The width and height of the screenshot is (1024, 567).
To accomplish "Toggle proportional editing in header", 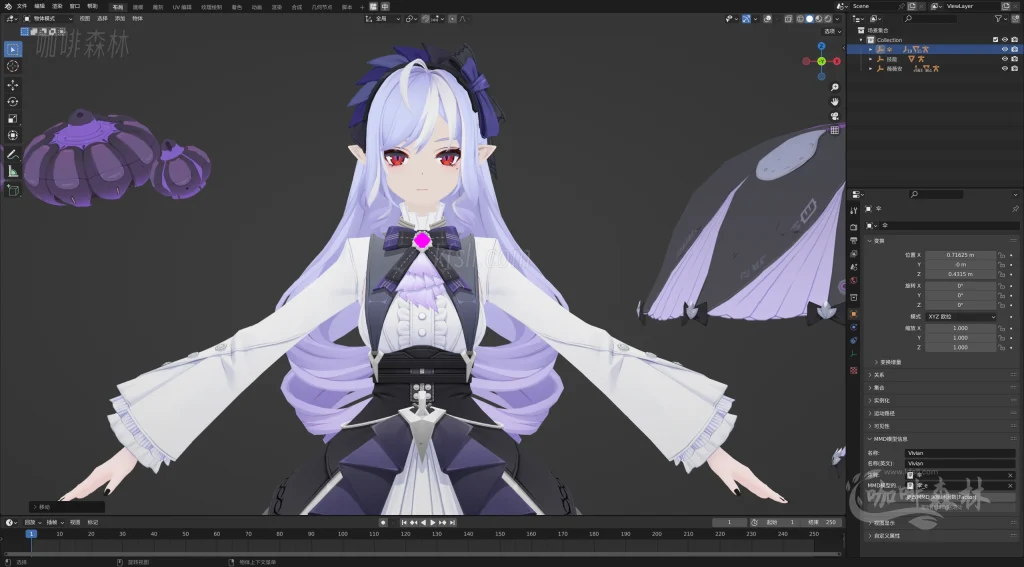I will click(x=453, y=19).
